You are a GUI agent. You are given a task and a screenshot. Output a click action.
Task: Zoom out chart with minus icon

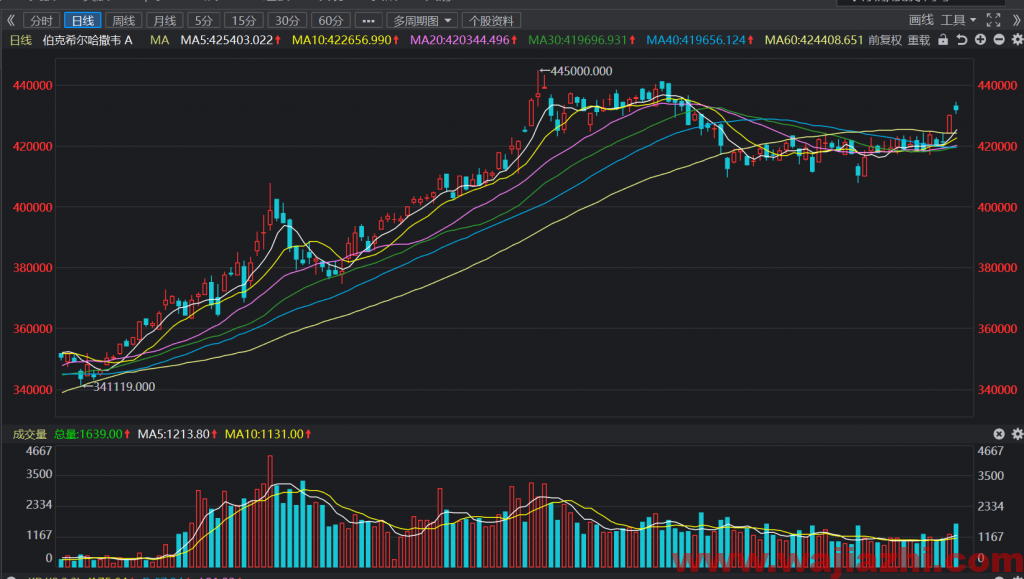pyautogui.click(x=999, y=40)
